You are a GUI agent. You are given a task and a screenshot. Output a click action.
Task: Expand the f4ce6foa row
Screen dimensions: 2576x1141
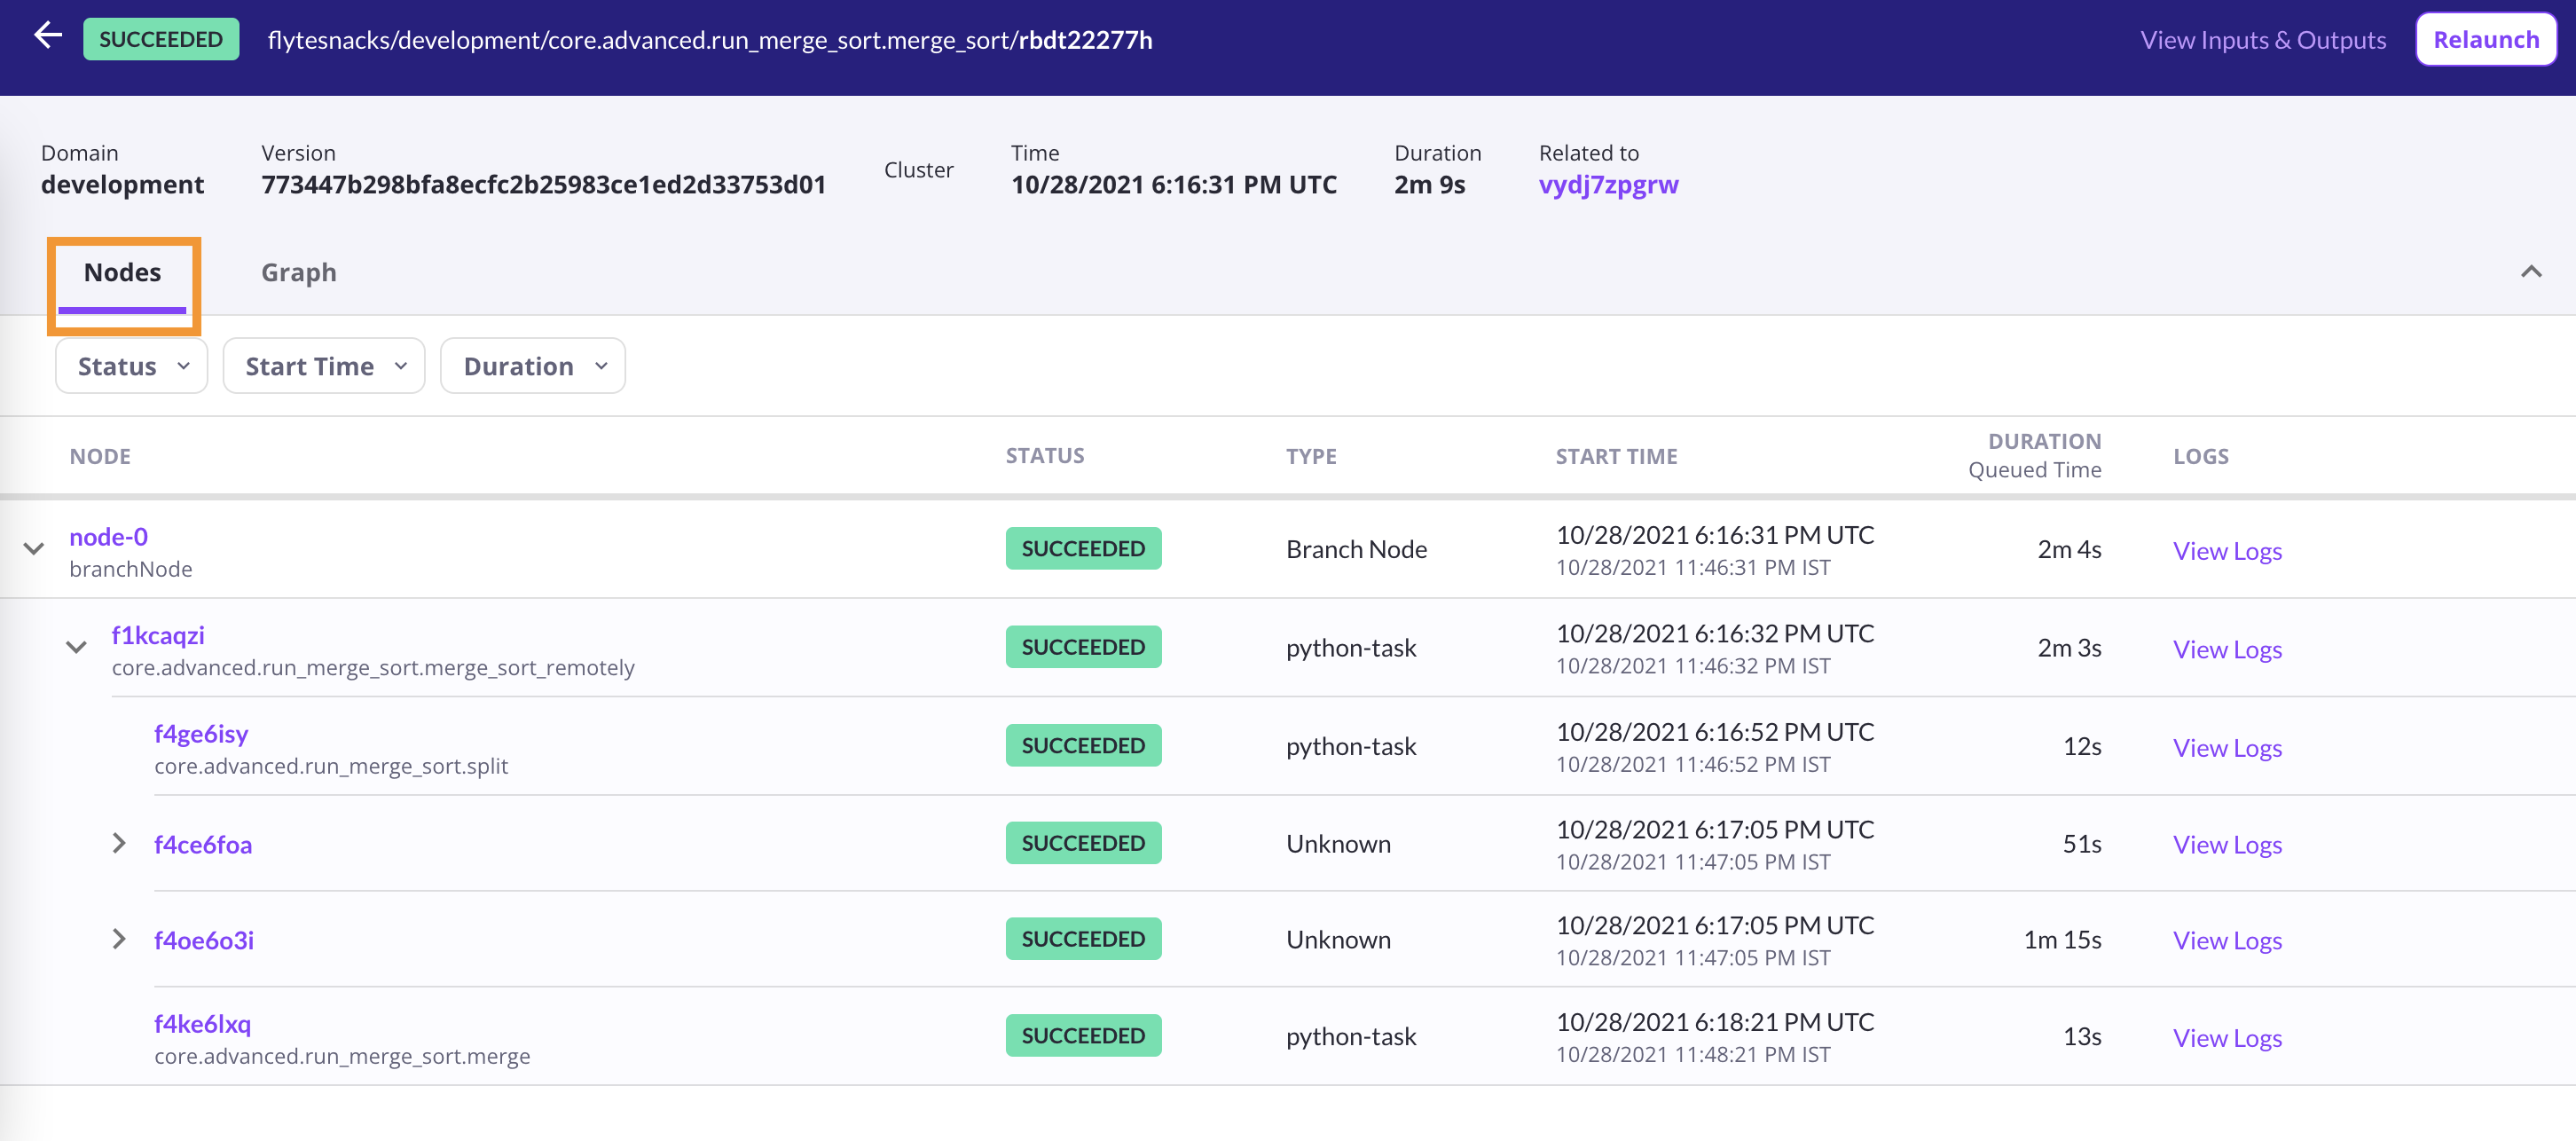point(119,843)
